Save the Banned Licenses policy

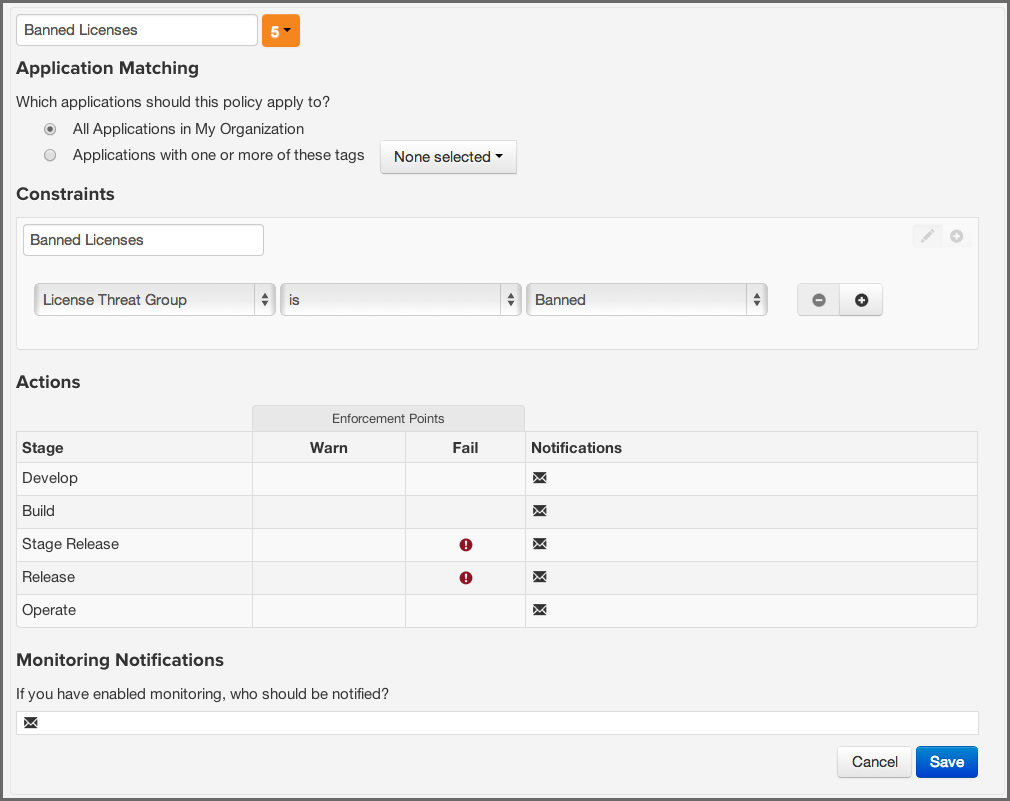point(946,761)
